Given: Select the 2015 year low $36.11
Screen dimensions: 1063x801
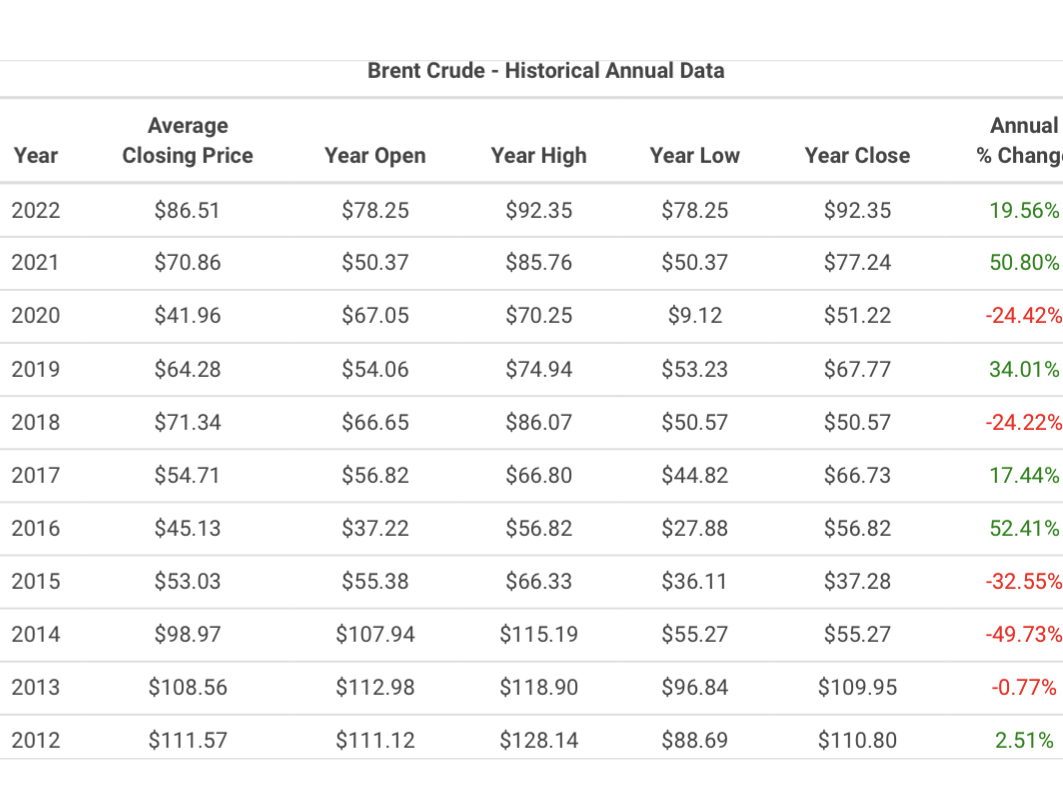Looking at the screenshot, I should 695,581.
